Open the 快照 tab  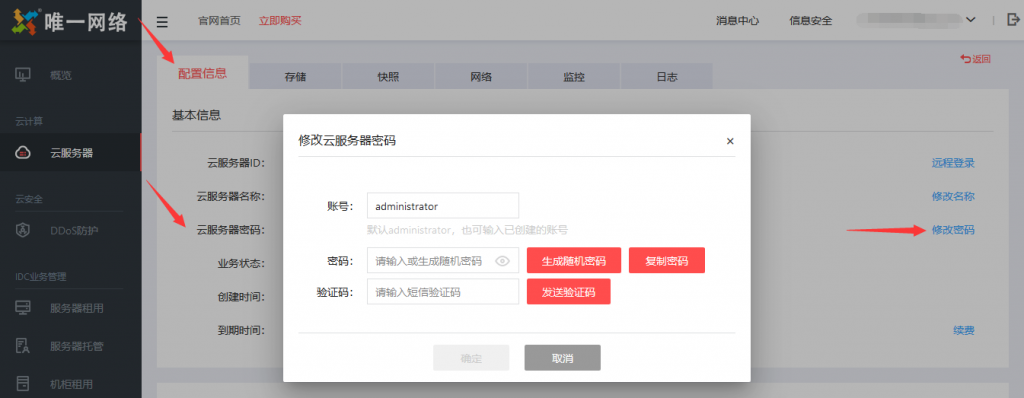pyautogui.click(x=388, y=76)
